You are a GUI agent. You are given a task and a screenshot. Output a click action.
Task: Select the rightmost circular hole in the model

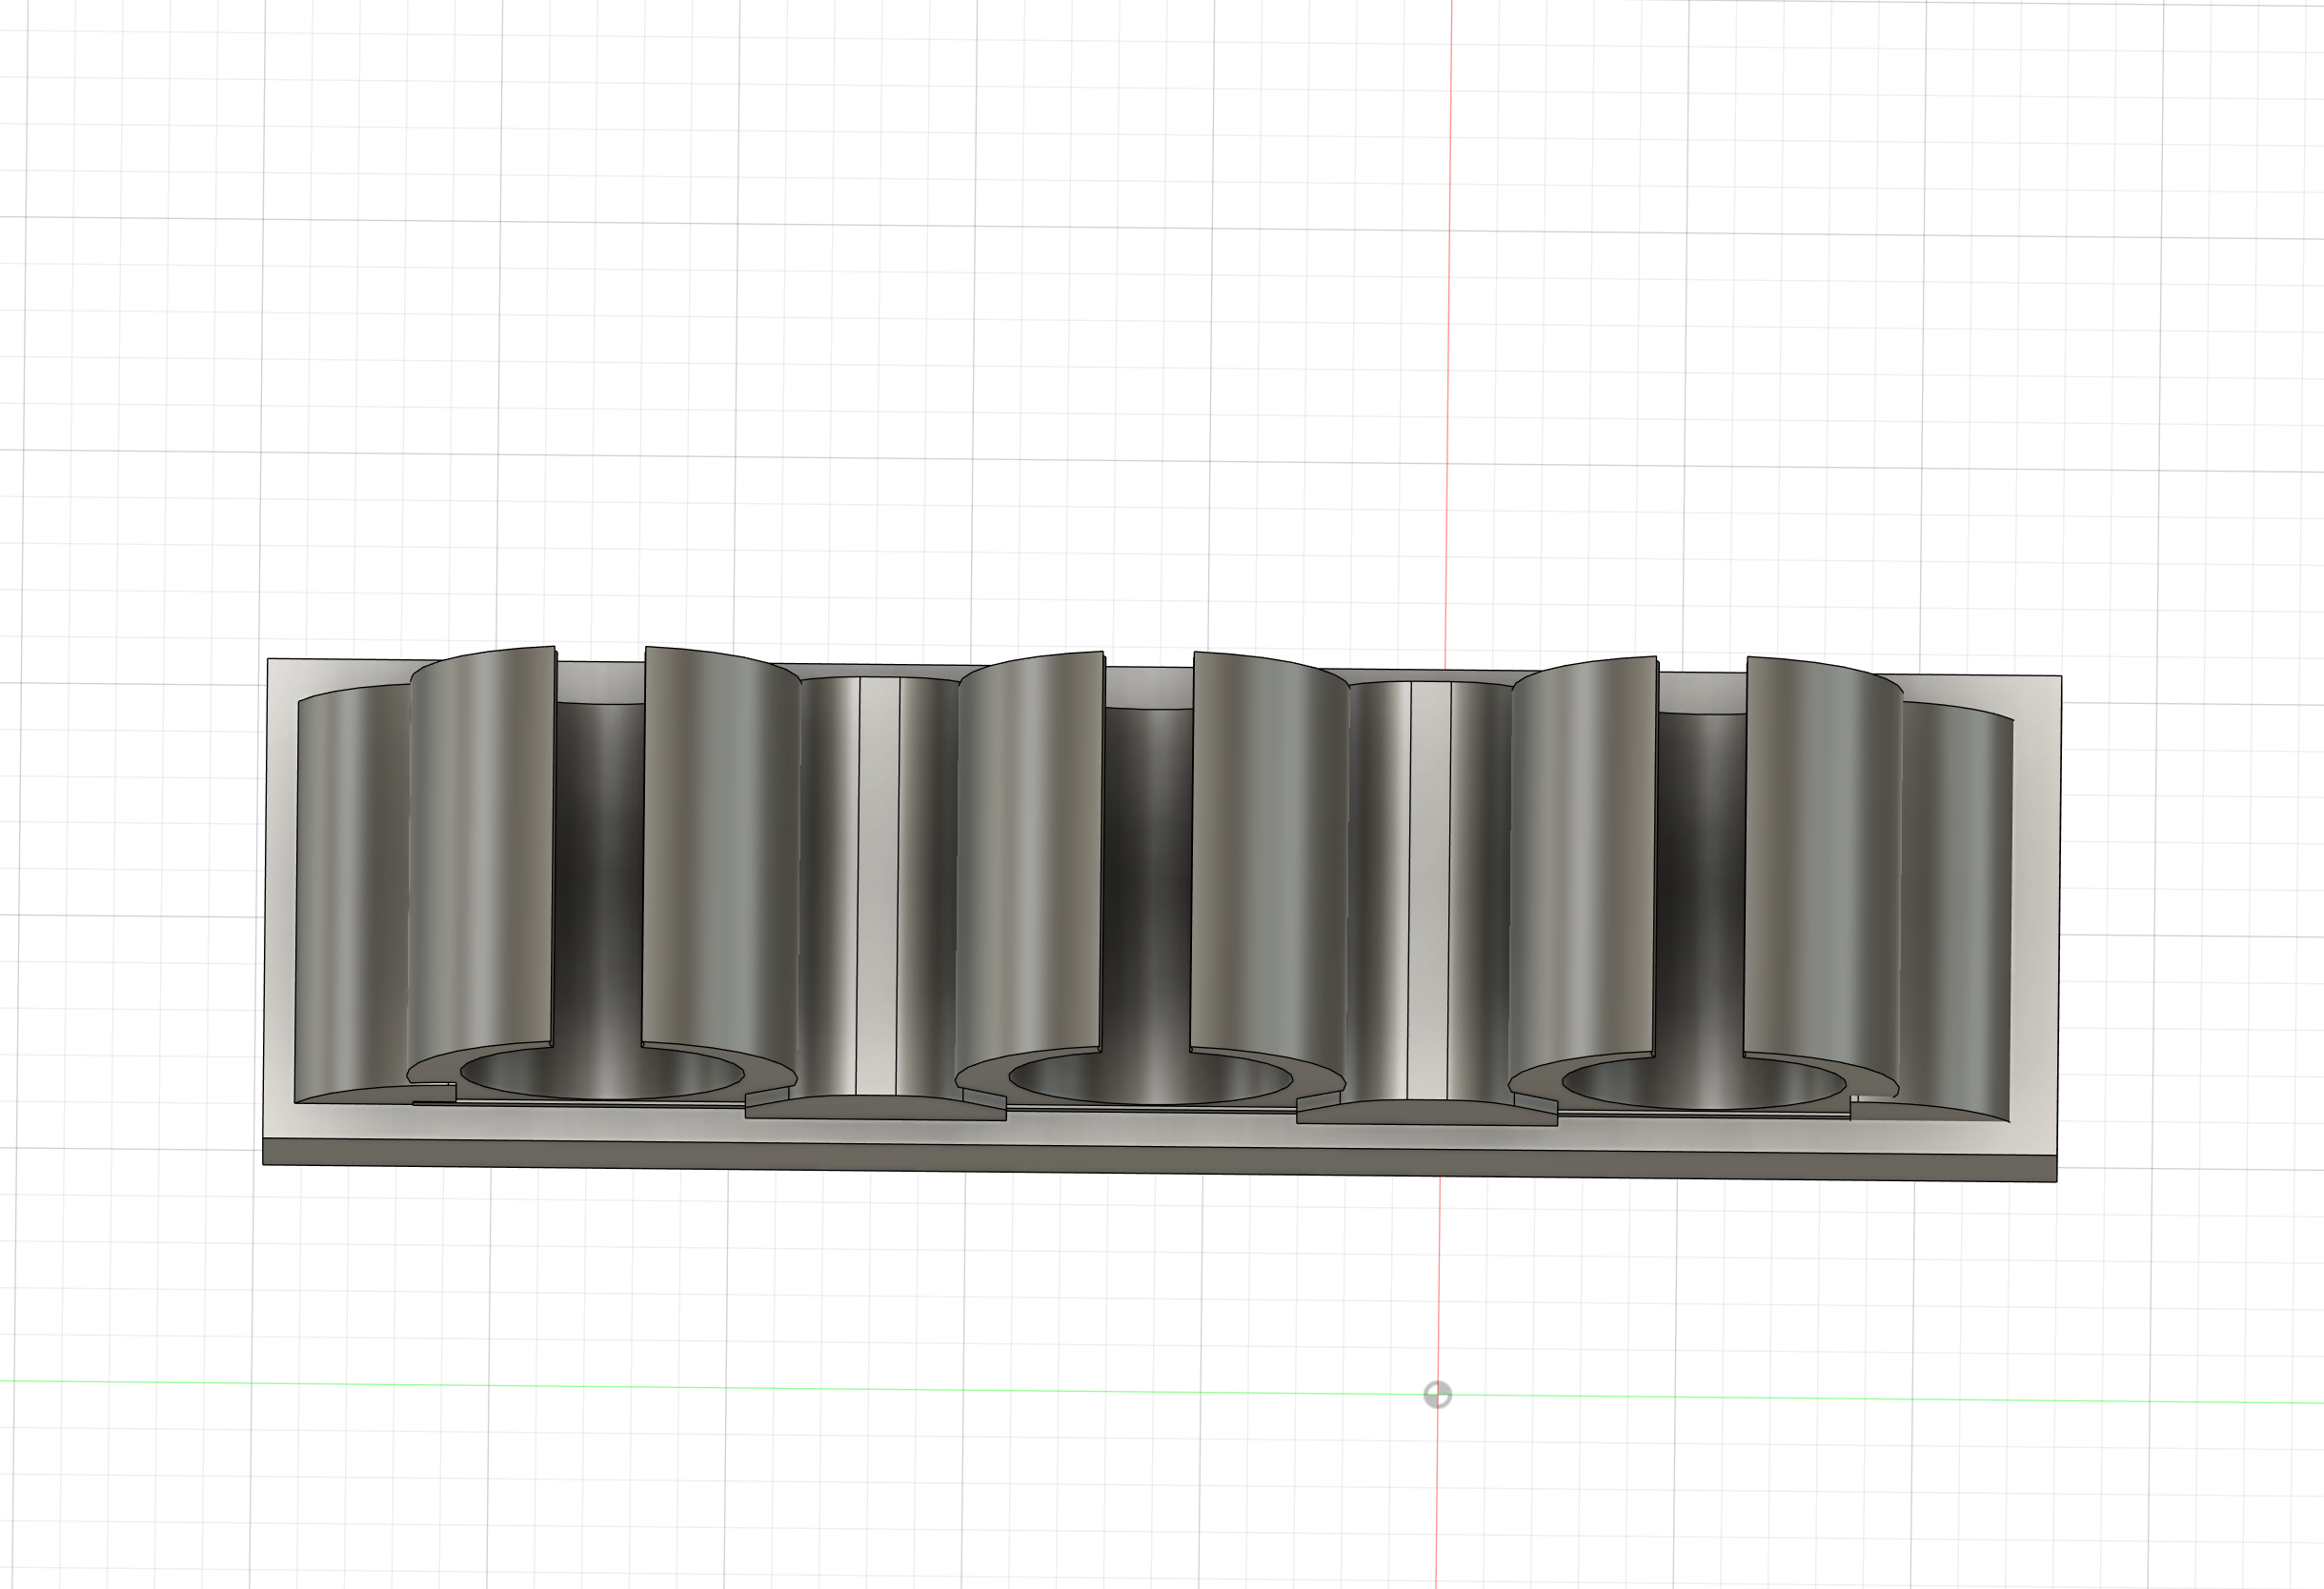1703,1085
